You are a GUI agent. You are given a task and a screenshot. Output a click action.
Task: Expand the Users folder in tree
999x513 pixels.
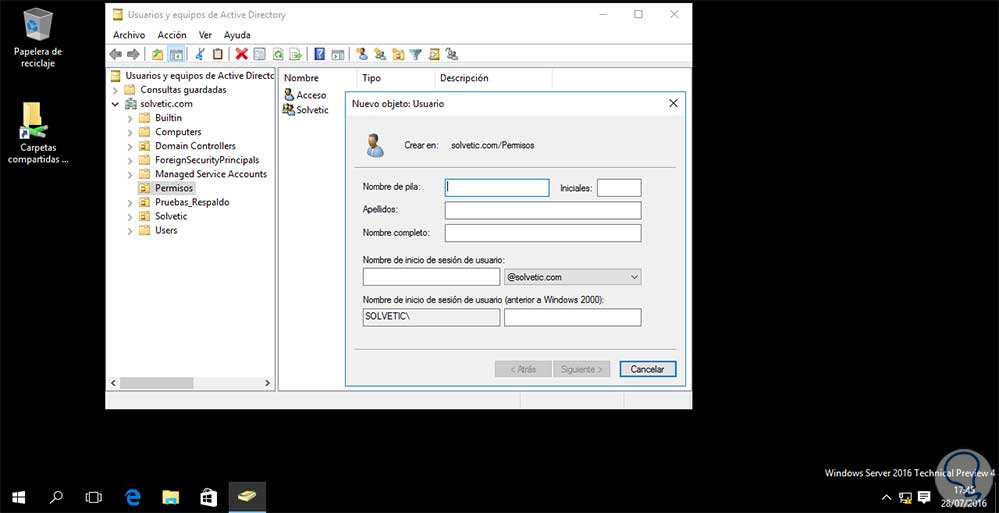click(130, 230)
